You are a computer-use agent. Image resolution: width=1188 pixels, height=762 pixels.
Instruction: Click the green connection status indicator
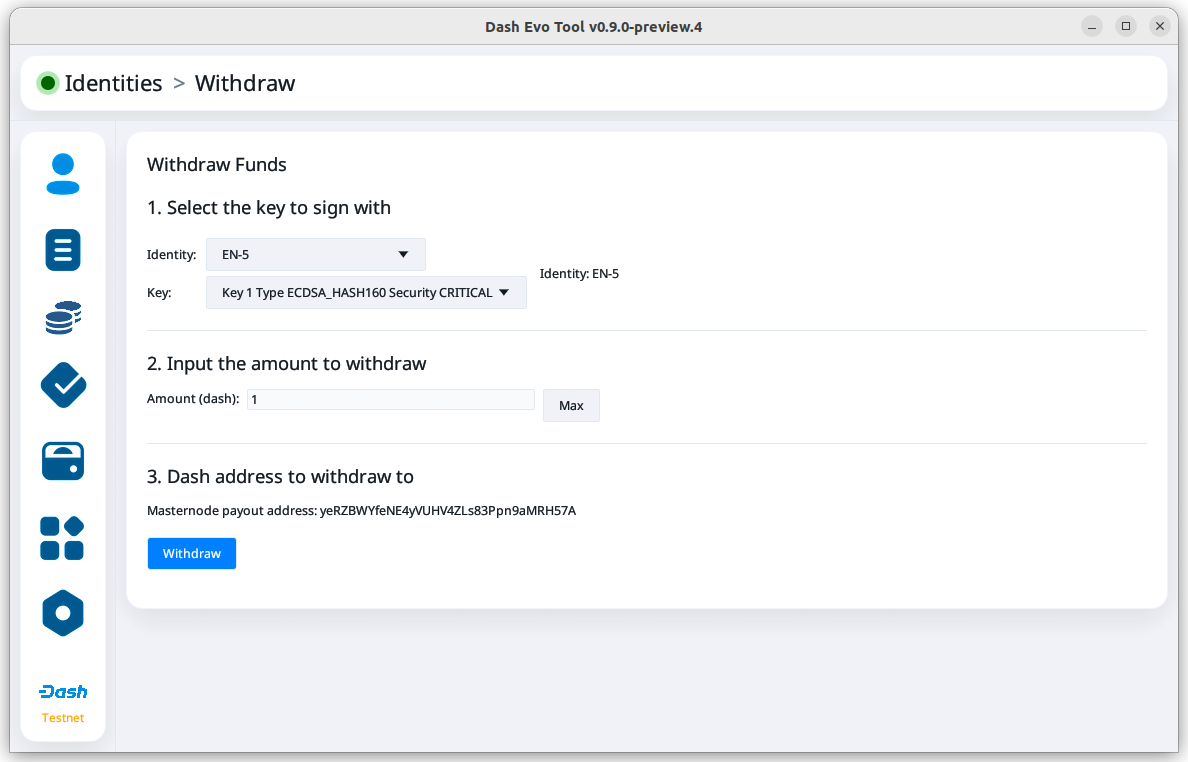[48, 83]
